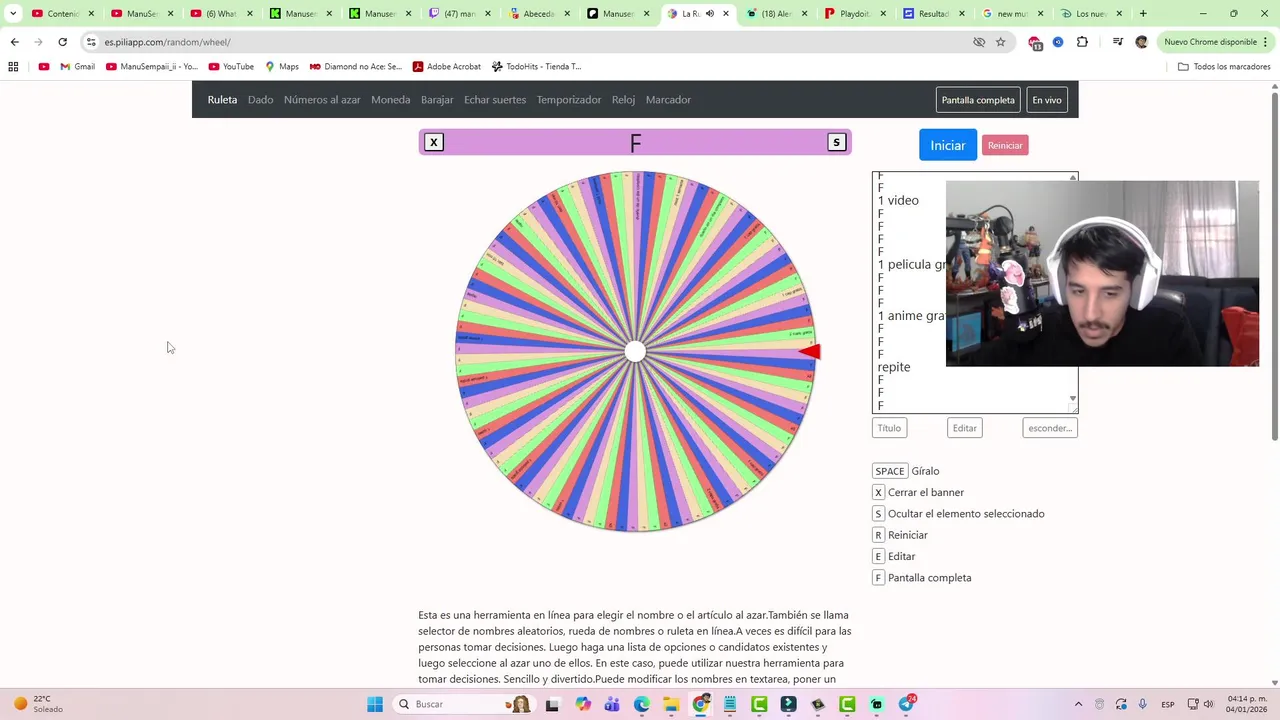1280x720 pixels.
Task: Open the Pantalla completa option in the navbar
Action: click(x=978, y=100)
